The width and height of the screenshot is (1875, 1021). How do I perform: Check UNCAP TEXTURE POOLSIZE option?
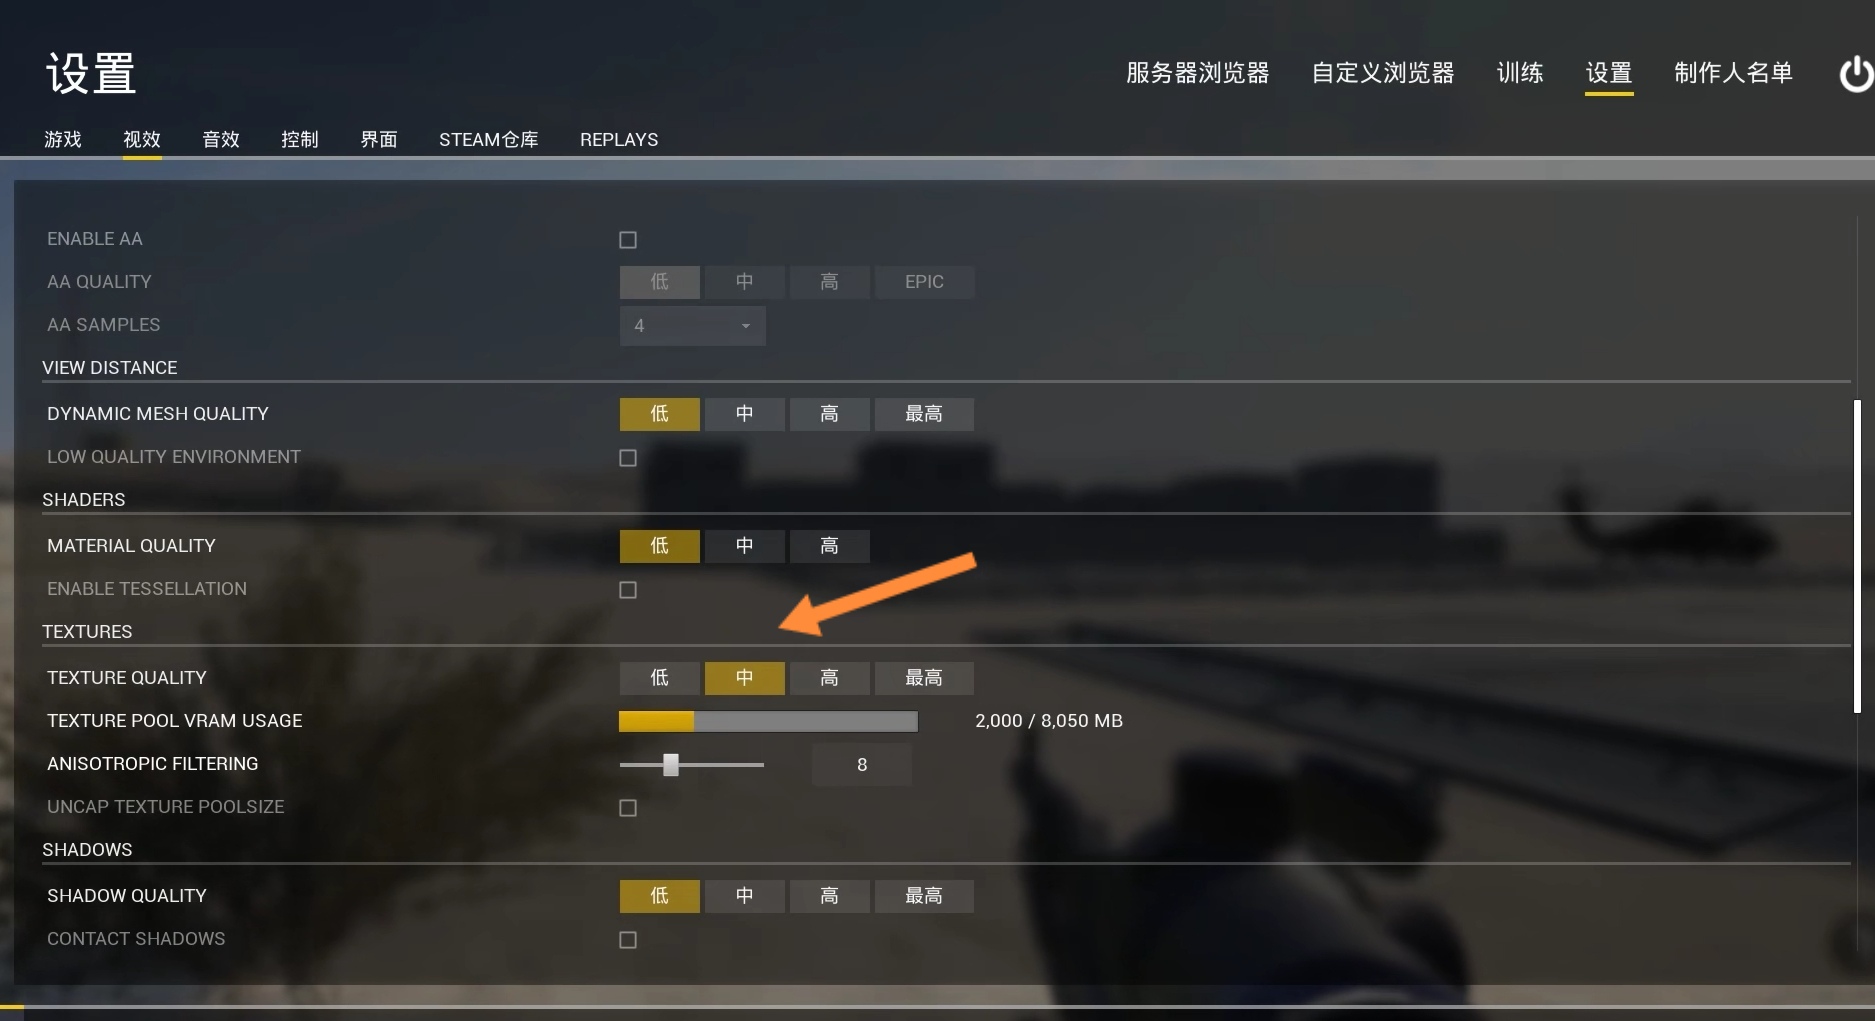pyautogui.click(x=628, y=808)
